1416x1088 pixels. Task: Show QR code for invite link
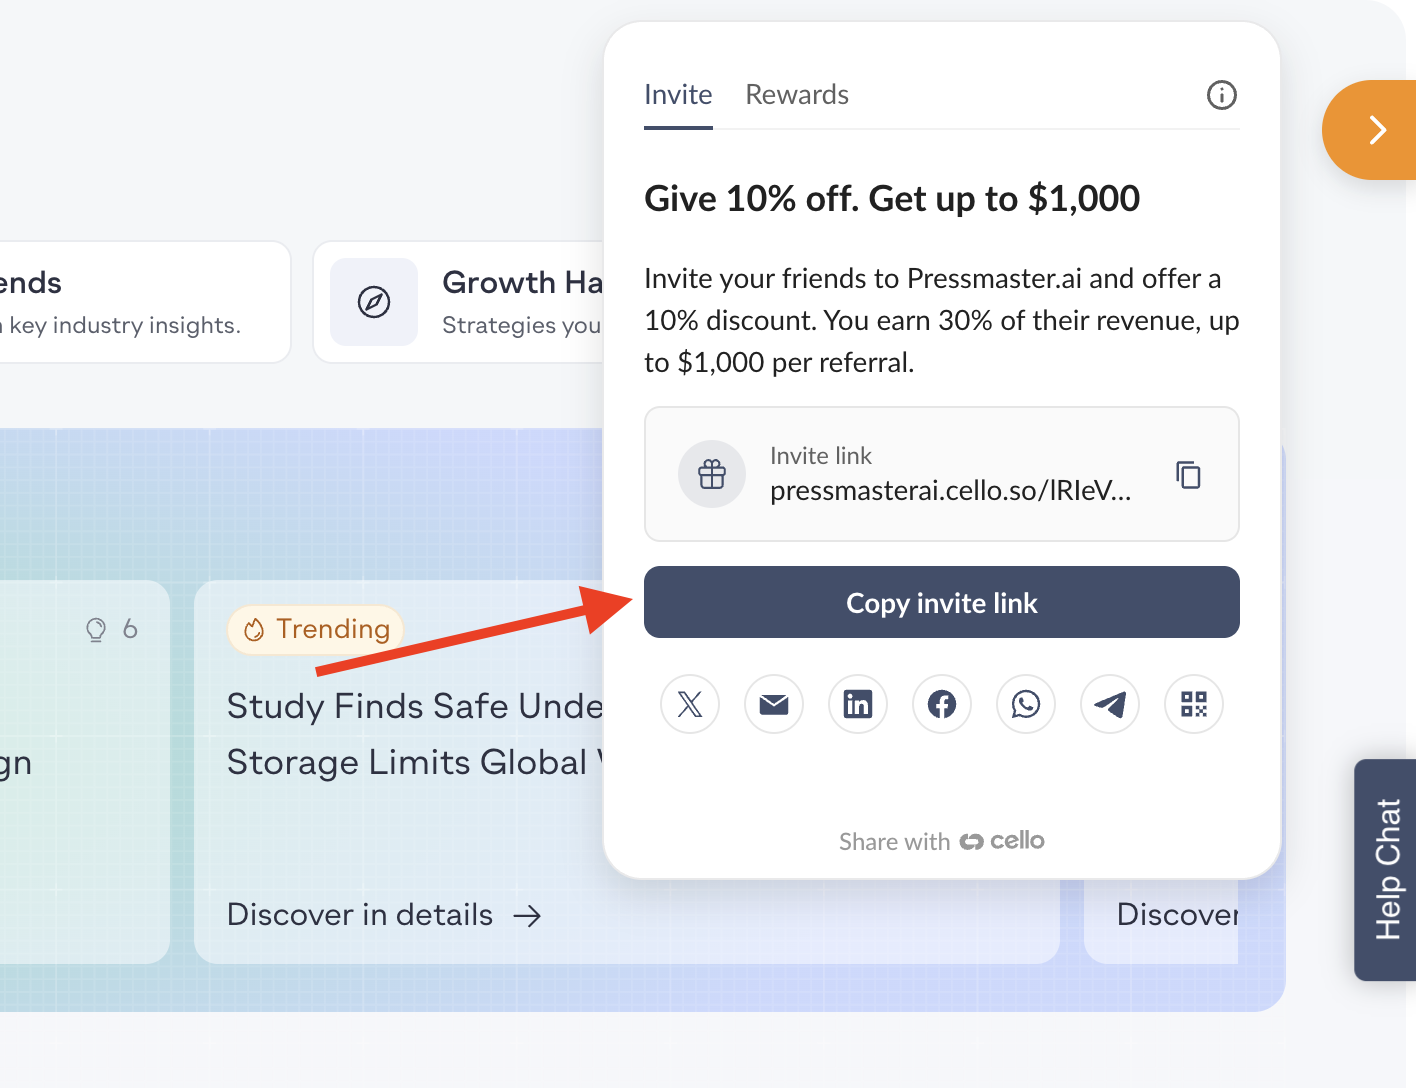[1194, 704]
